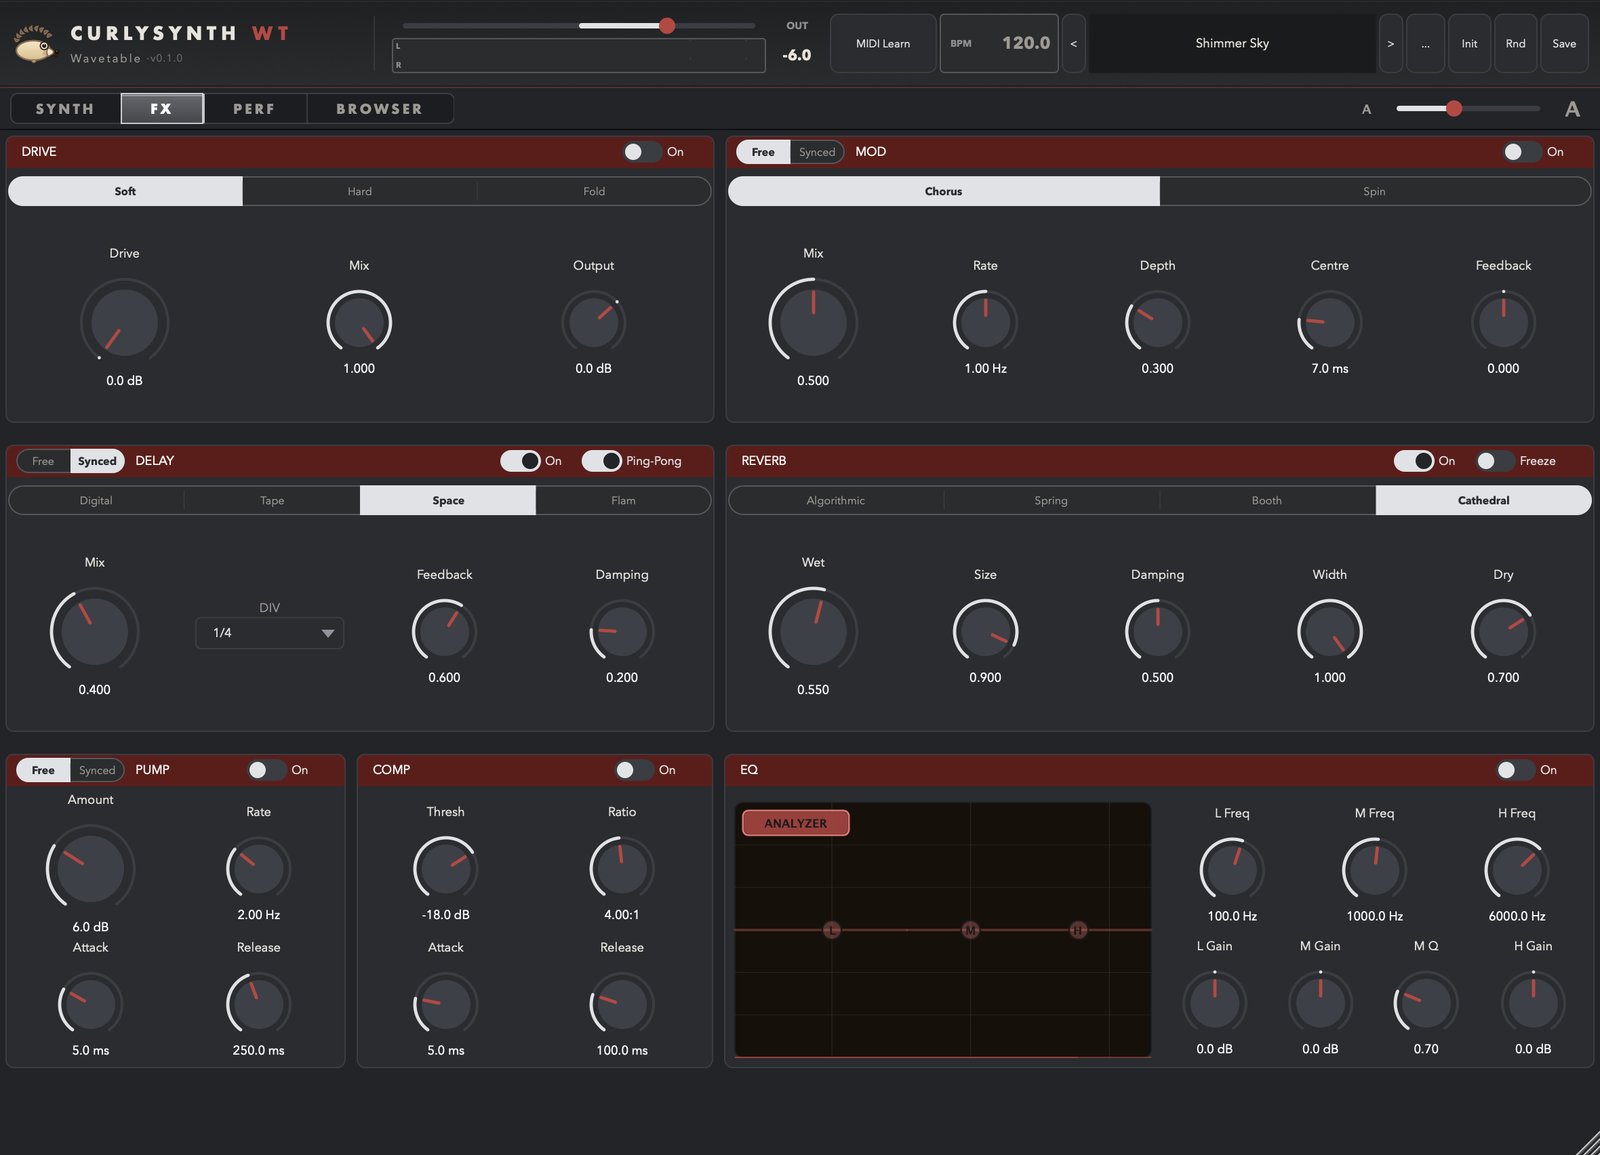Click the MOD Rate knob

pos(985,322)
